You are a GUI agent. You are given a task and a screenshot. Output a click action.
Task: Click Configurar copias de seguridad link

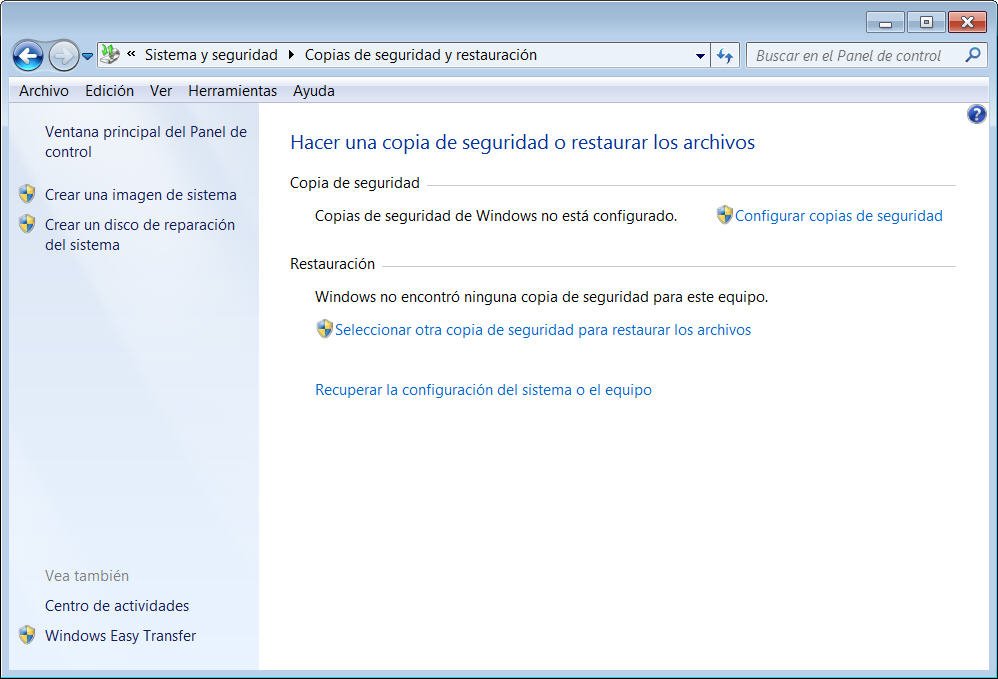(838, 216)
